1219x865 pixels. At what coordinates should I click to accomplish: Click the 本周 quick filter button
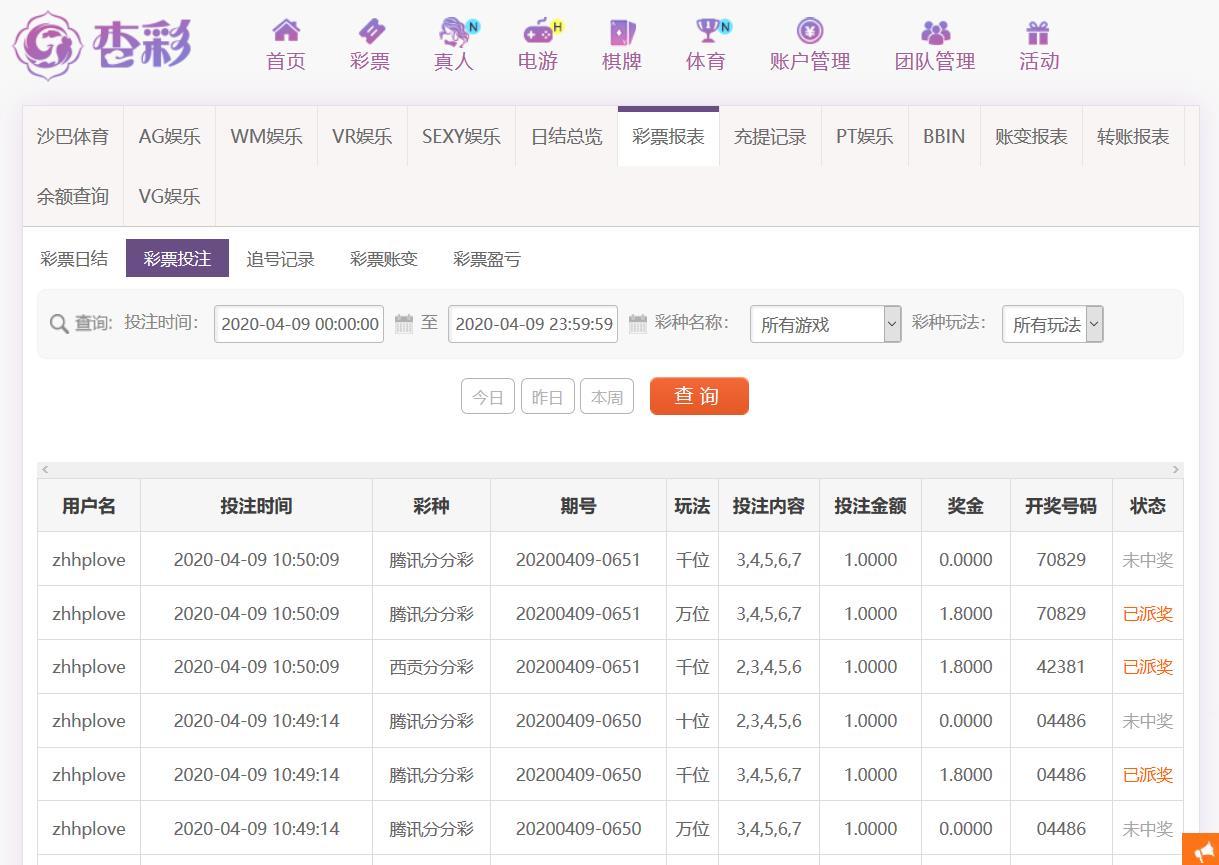607,397
